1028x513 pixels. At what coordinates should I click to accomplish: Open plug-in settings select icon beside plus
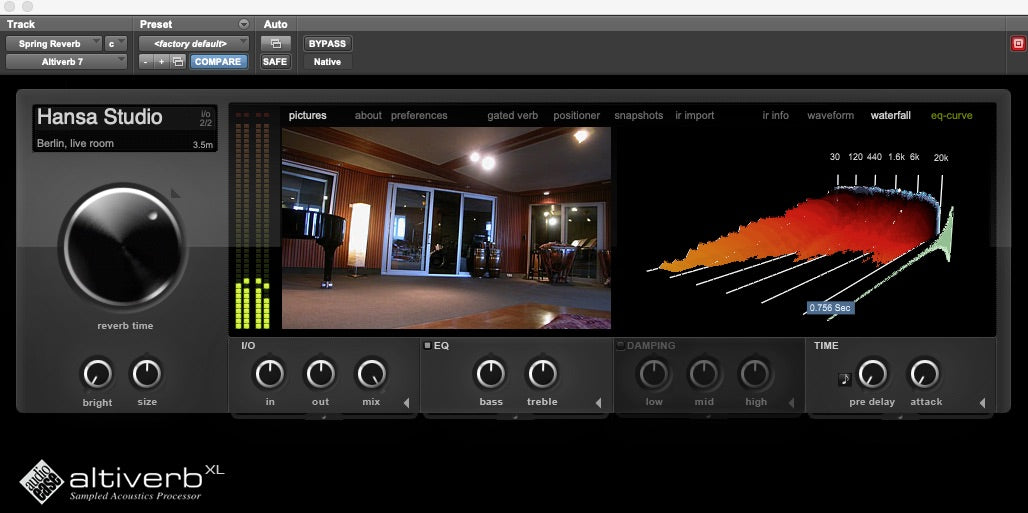click(178, 62)
